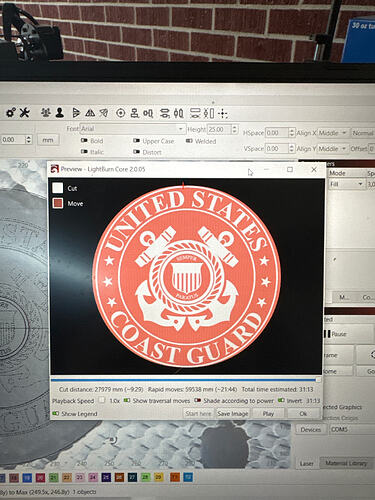Click the Coast Guard emblem preview image
The image size is (375, 500).
click(187, 277)
